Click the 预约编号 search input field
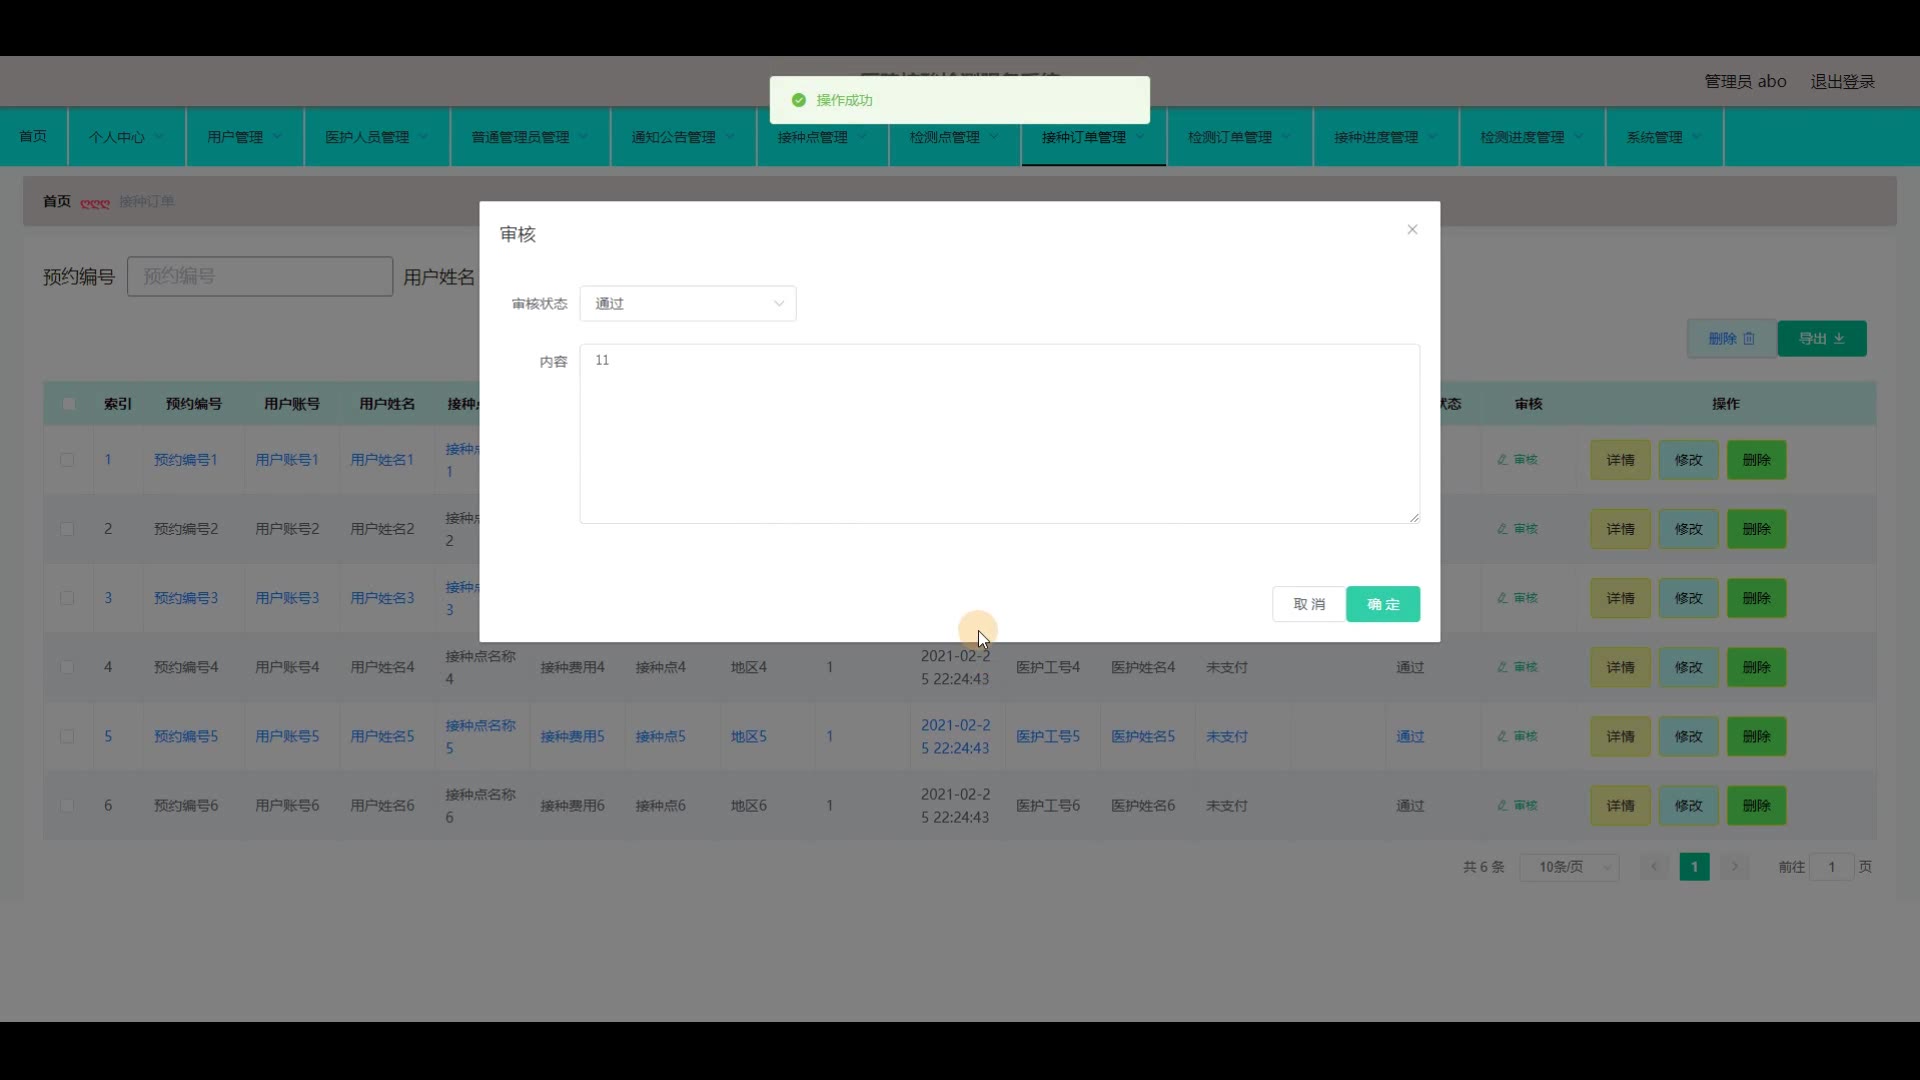The width and height of the screenshot is (1920, 1080). [259, 276]
